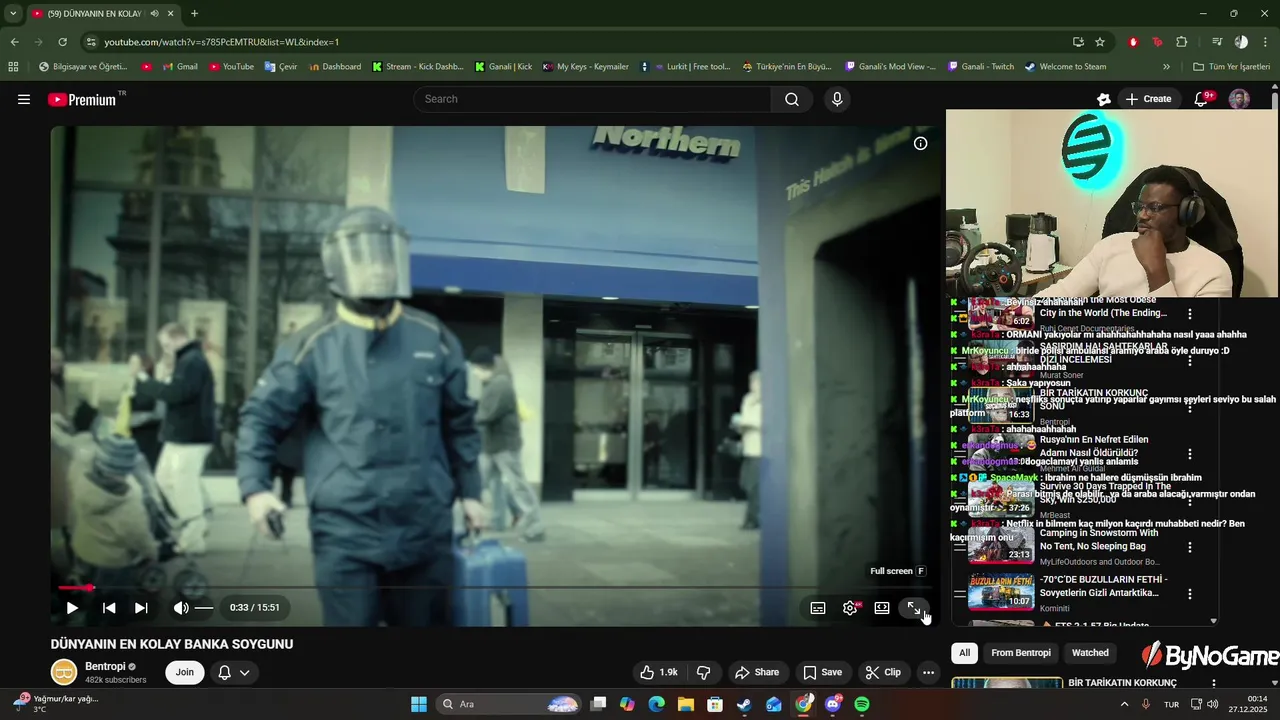Open Camping in Snowstorm video thumbnail
The width and height of the screenshot is (1280, 720).
point(1001,546)
